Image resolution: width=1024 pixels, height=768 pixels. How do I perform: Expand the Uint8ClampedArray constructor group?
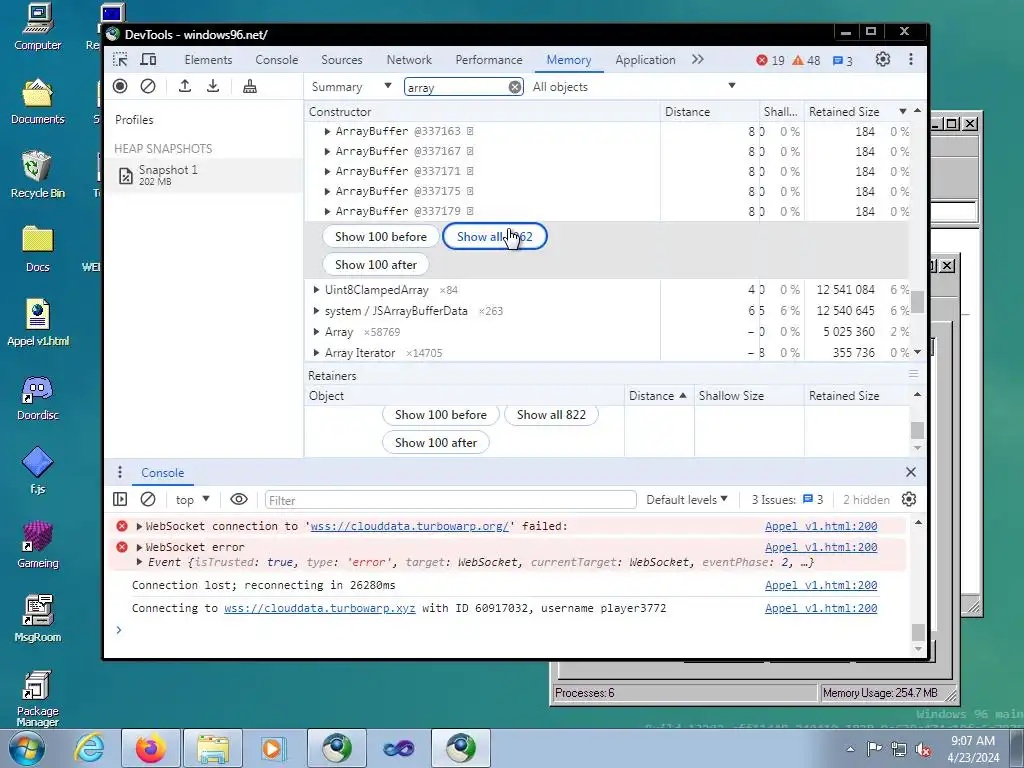pos(317,289)
